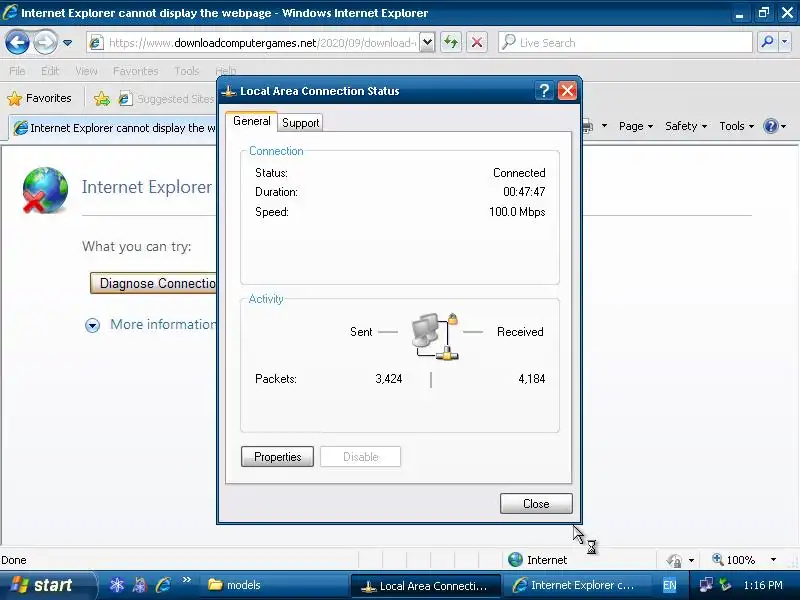800x600 pixels.
Task: Click the EN language bar indicator
Action: 669,585
